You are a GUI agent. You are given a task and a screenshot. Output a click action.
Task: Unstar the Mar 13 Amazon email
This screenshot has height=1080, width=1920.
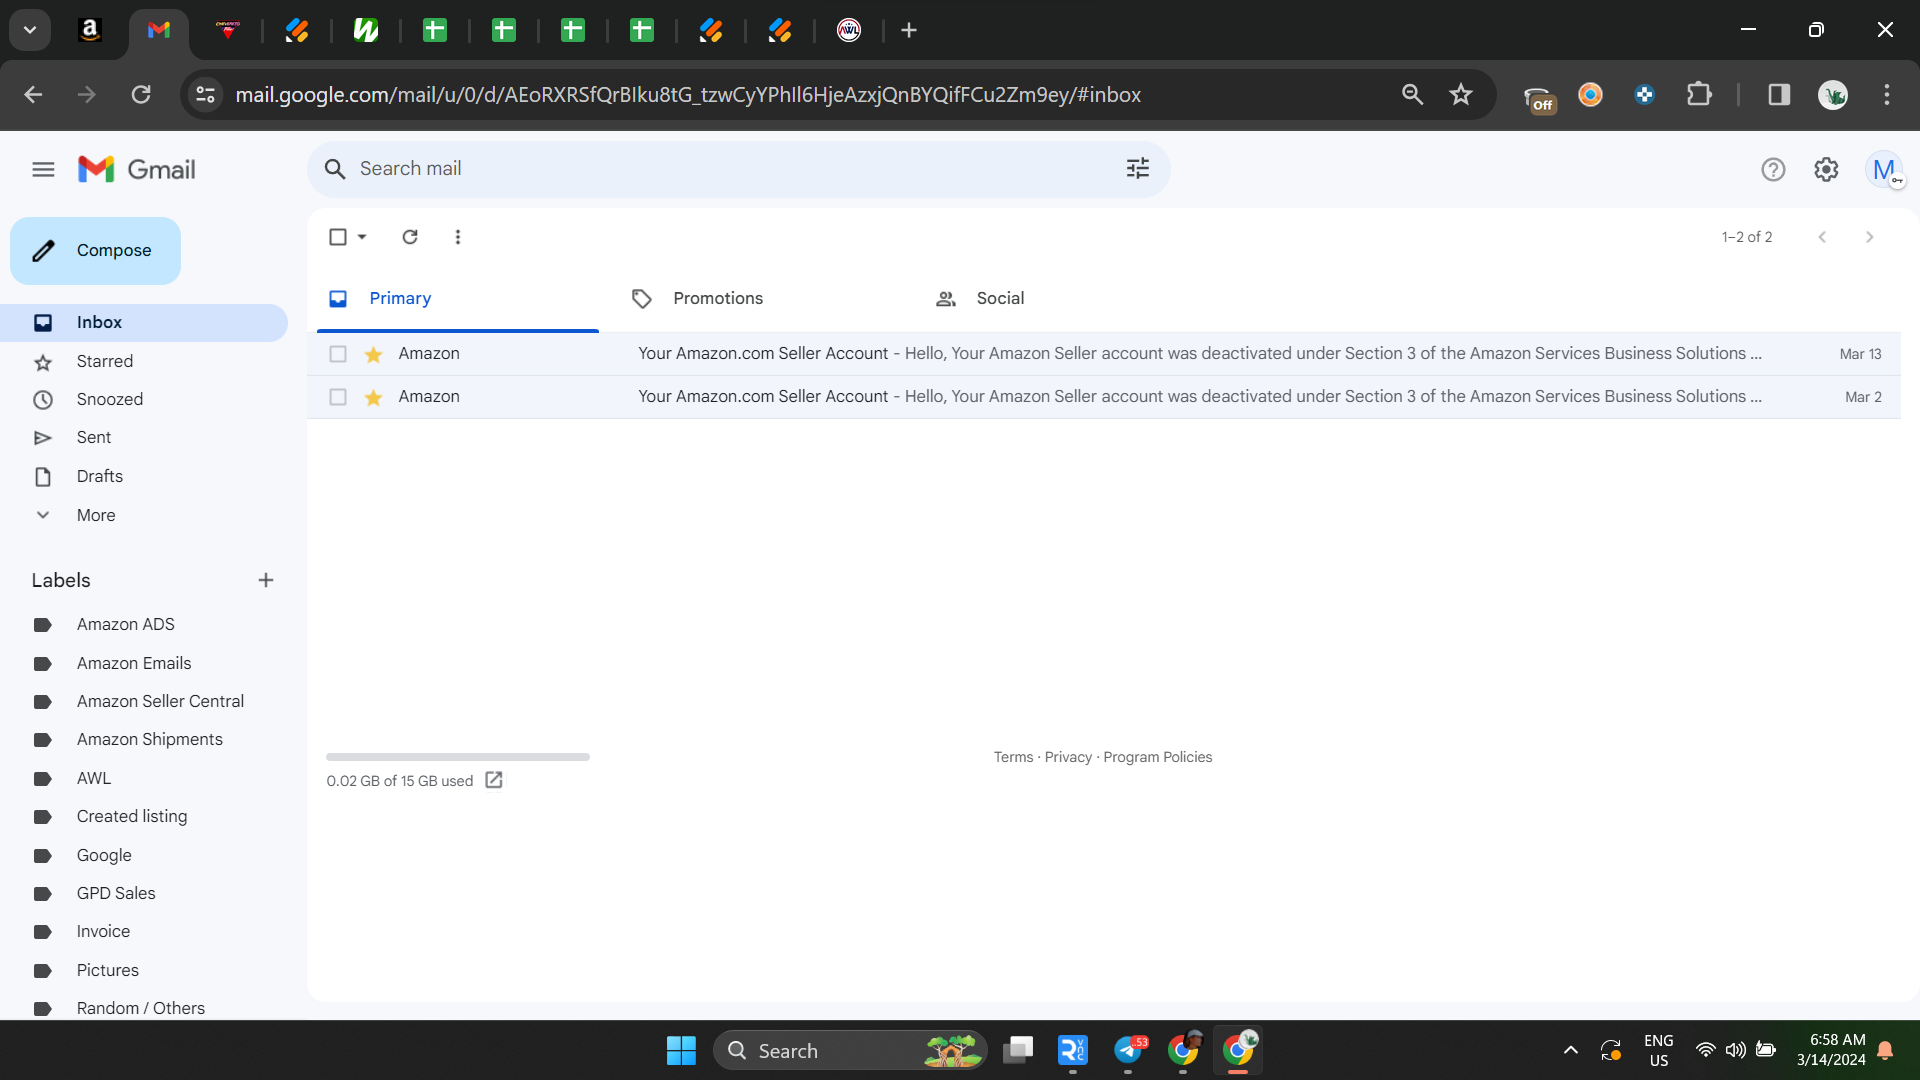point(374,354)
